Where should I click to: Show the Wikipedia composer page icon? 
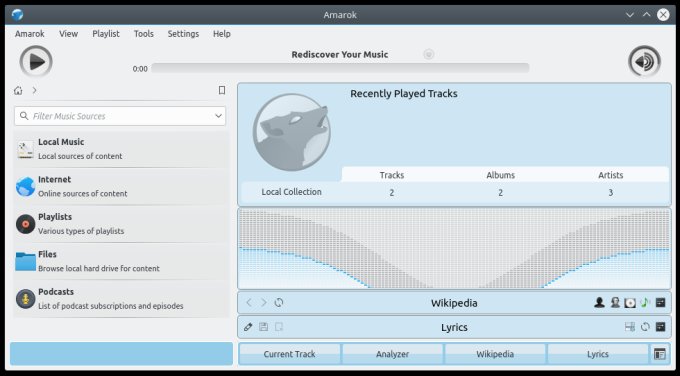pos(615,303)
